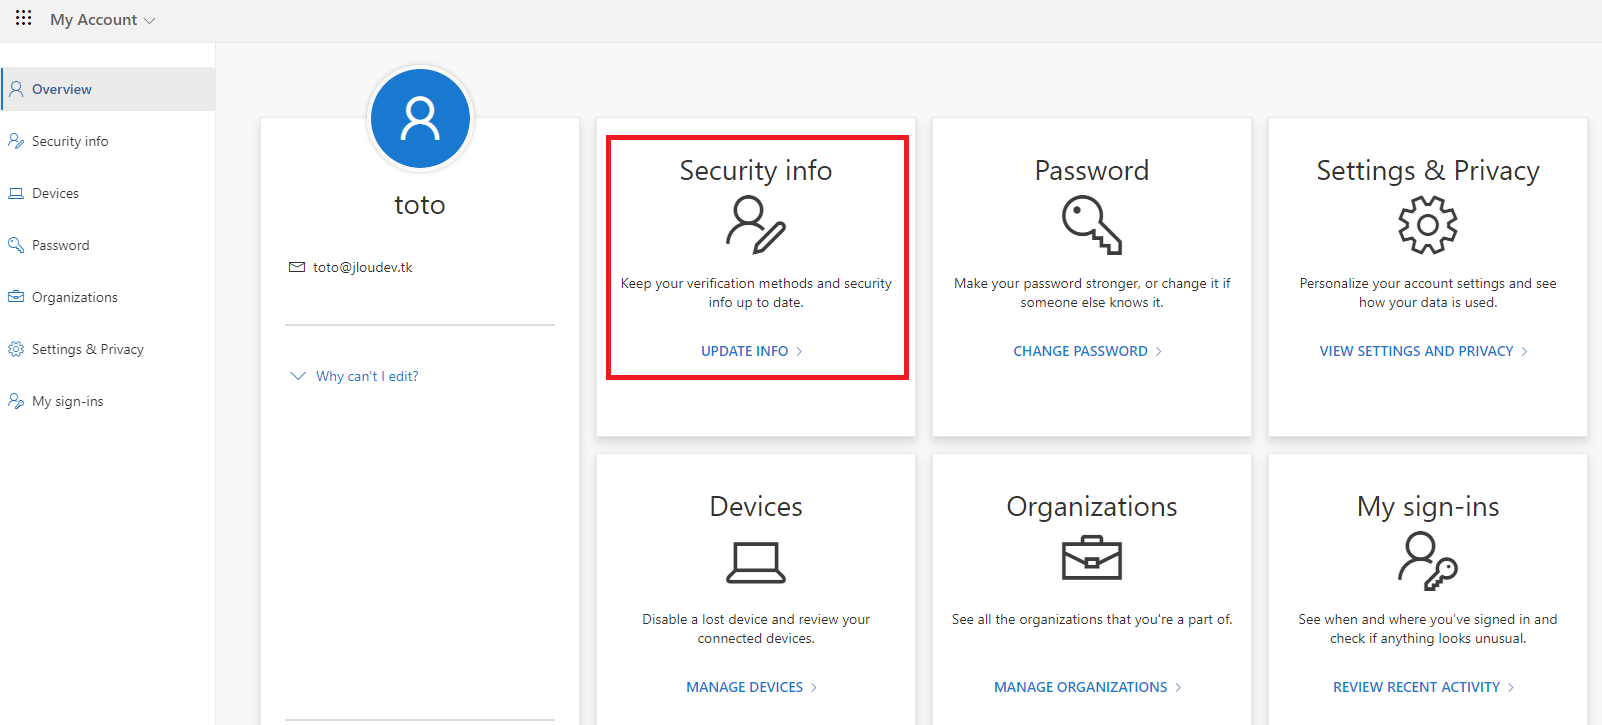
Task: Click the Settings & Privacy gear tile icon
Action: click(1428, 225)
